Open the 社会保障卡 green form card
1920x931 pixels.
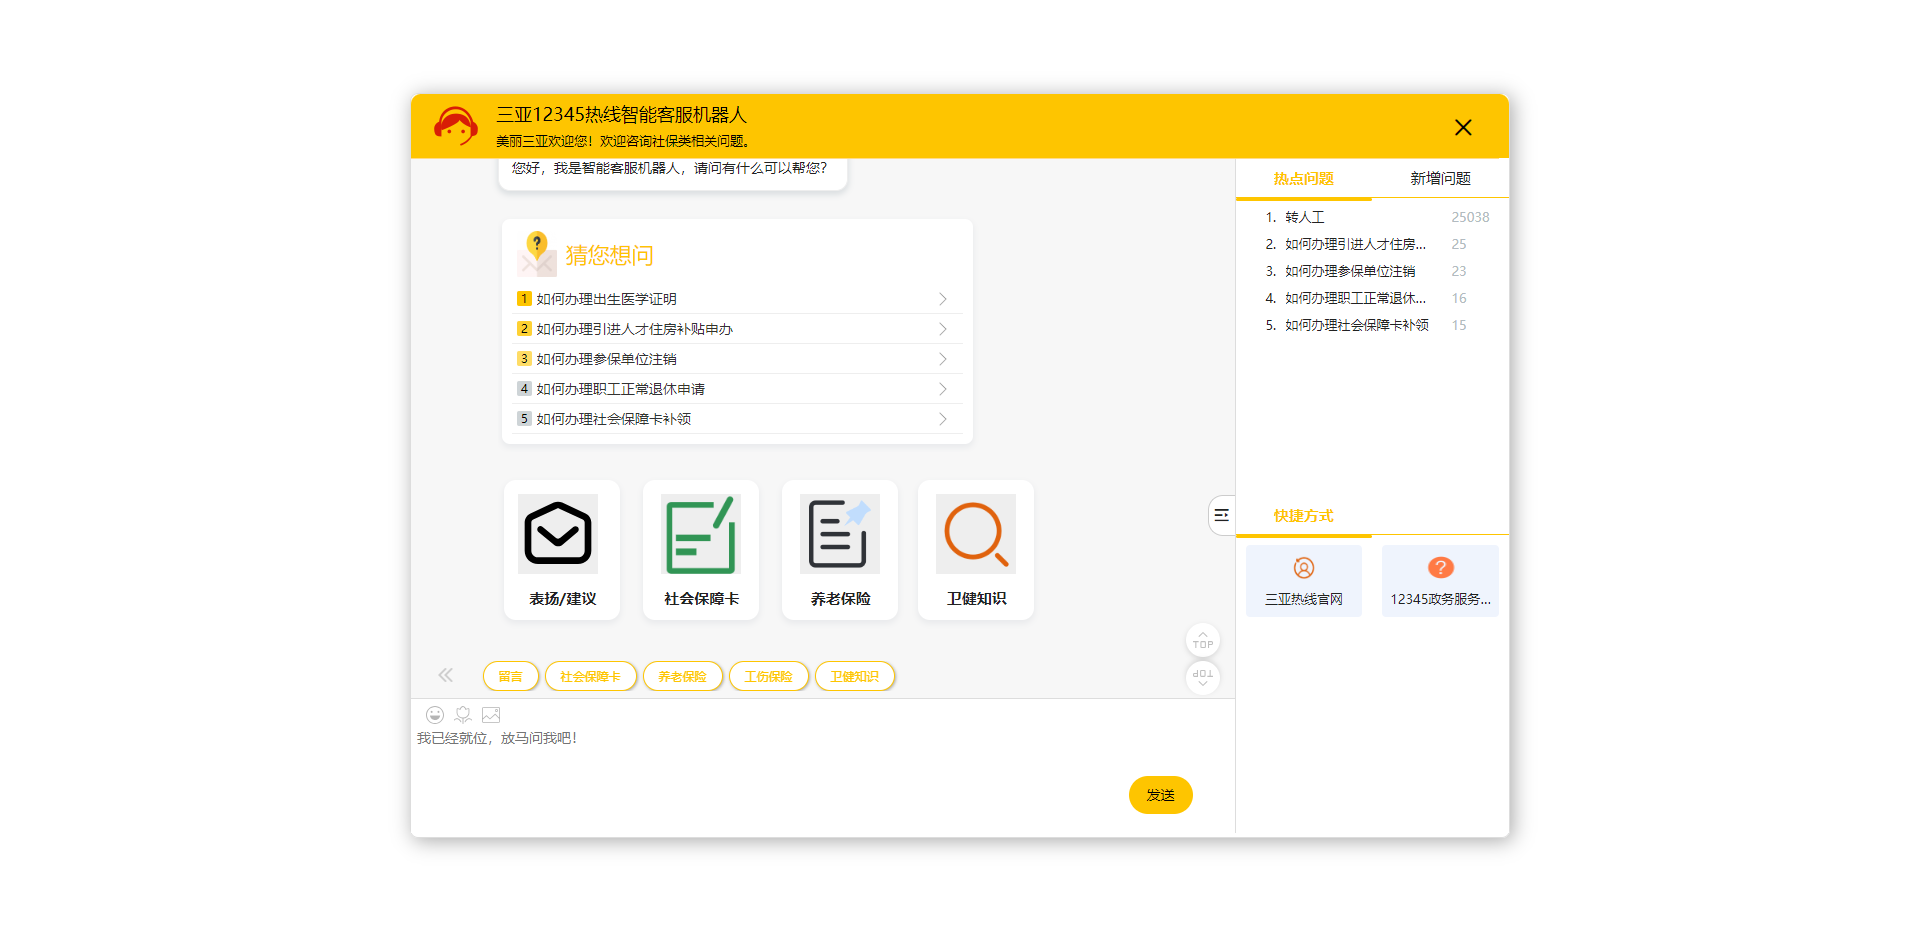click(701, 550)
